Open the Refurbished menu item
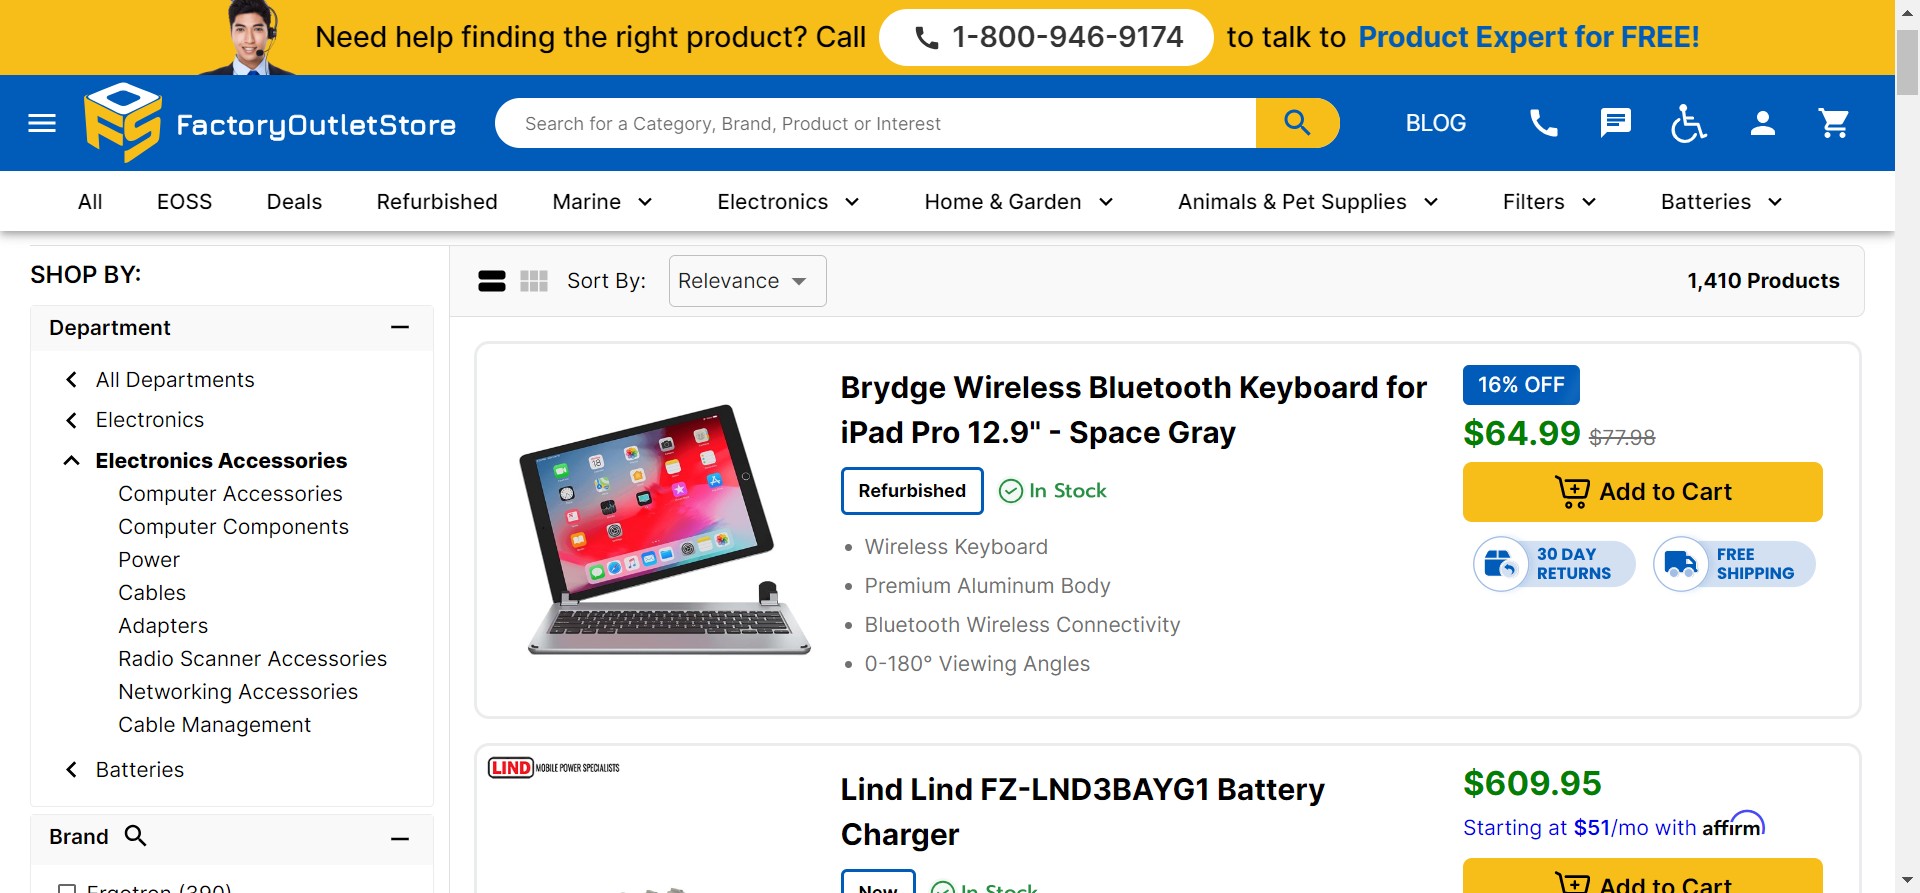1920x893 pixels. pyautogui.click(x=437, y=202)
